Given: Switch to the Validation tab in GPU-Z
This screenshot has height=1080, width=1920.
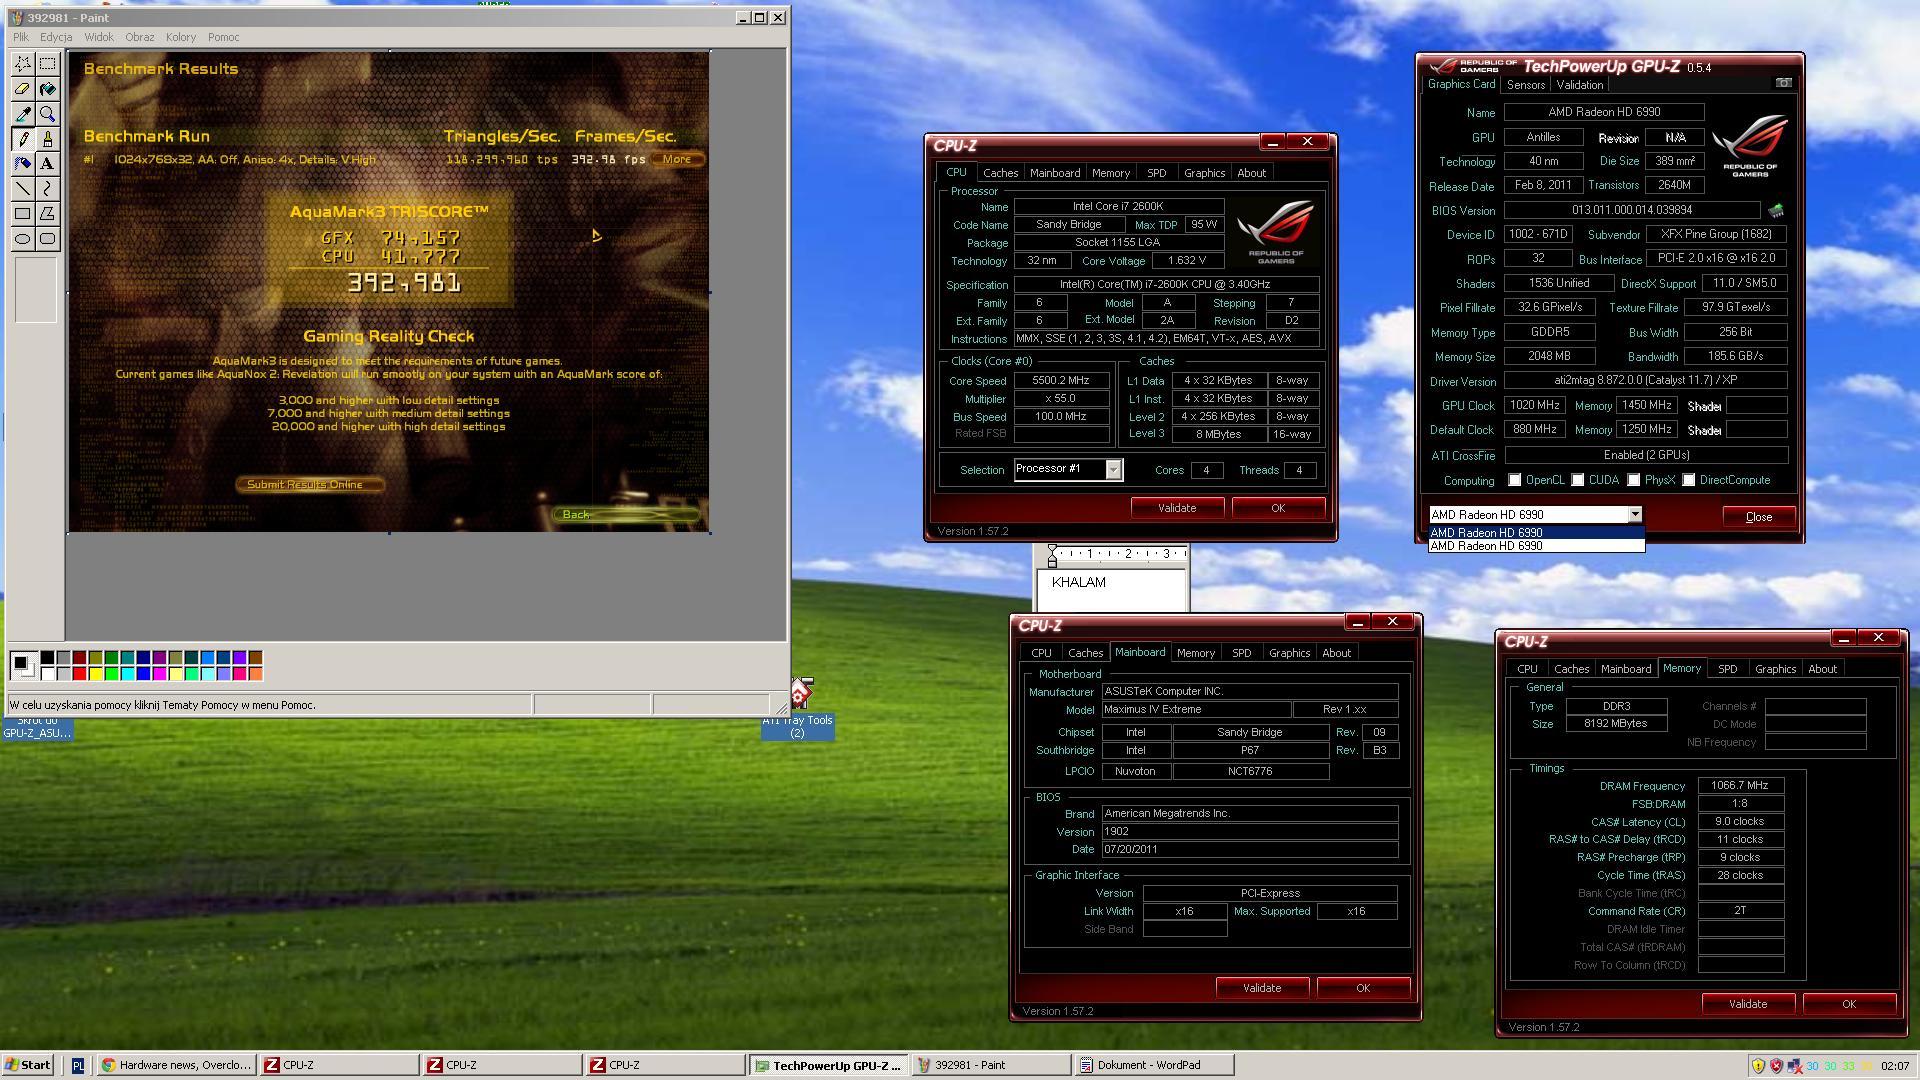Looking at the screenshot, I should pyautogui.click(x=1580, y=85).
